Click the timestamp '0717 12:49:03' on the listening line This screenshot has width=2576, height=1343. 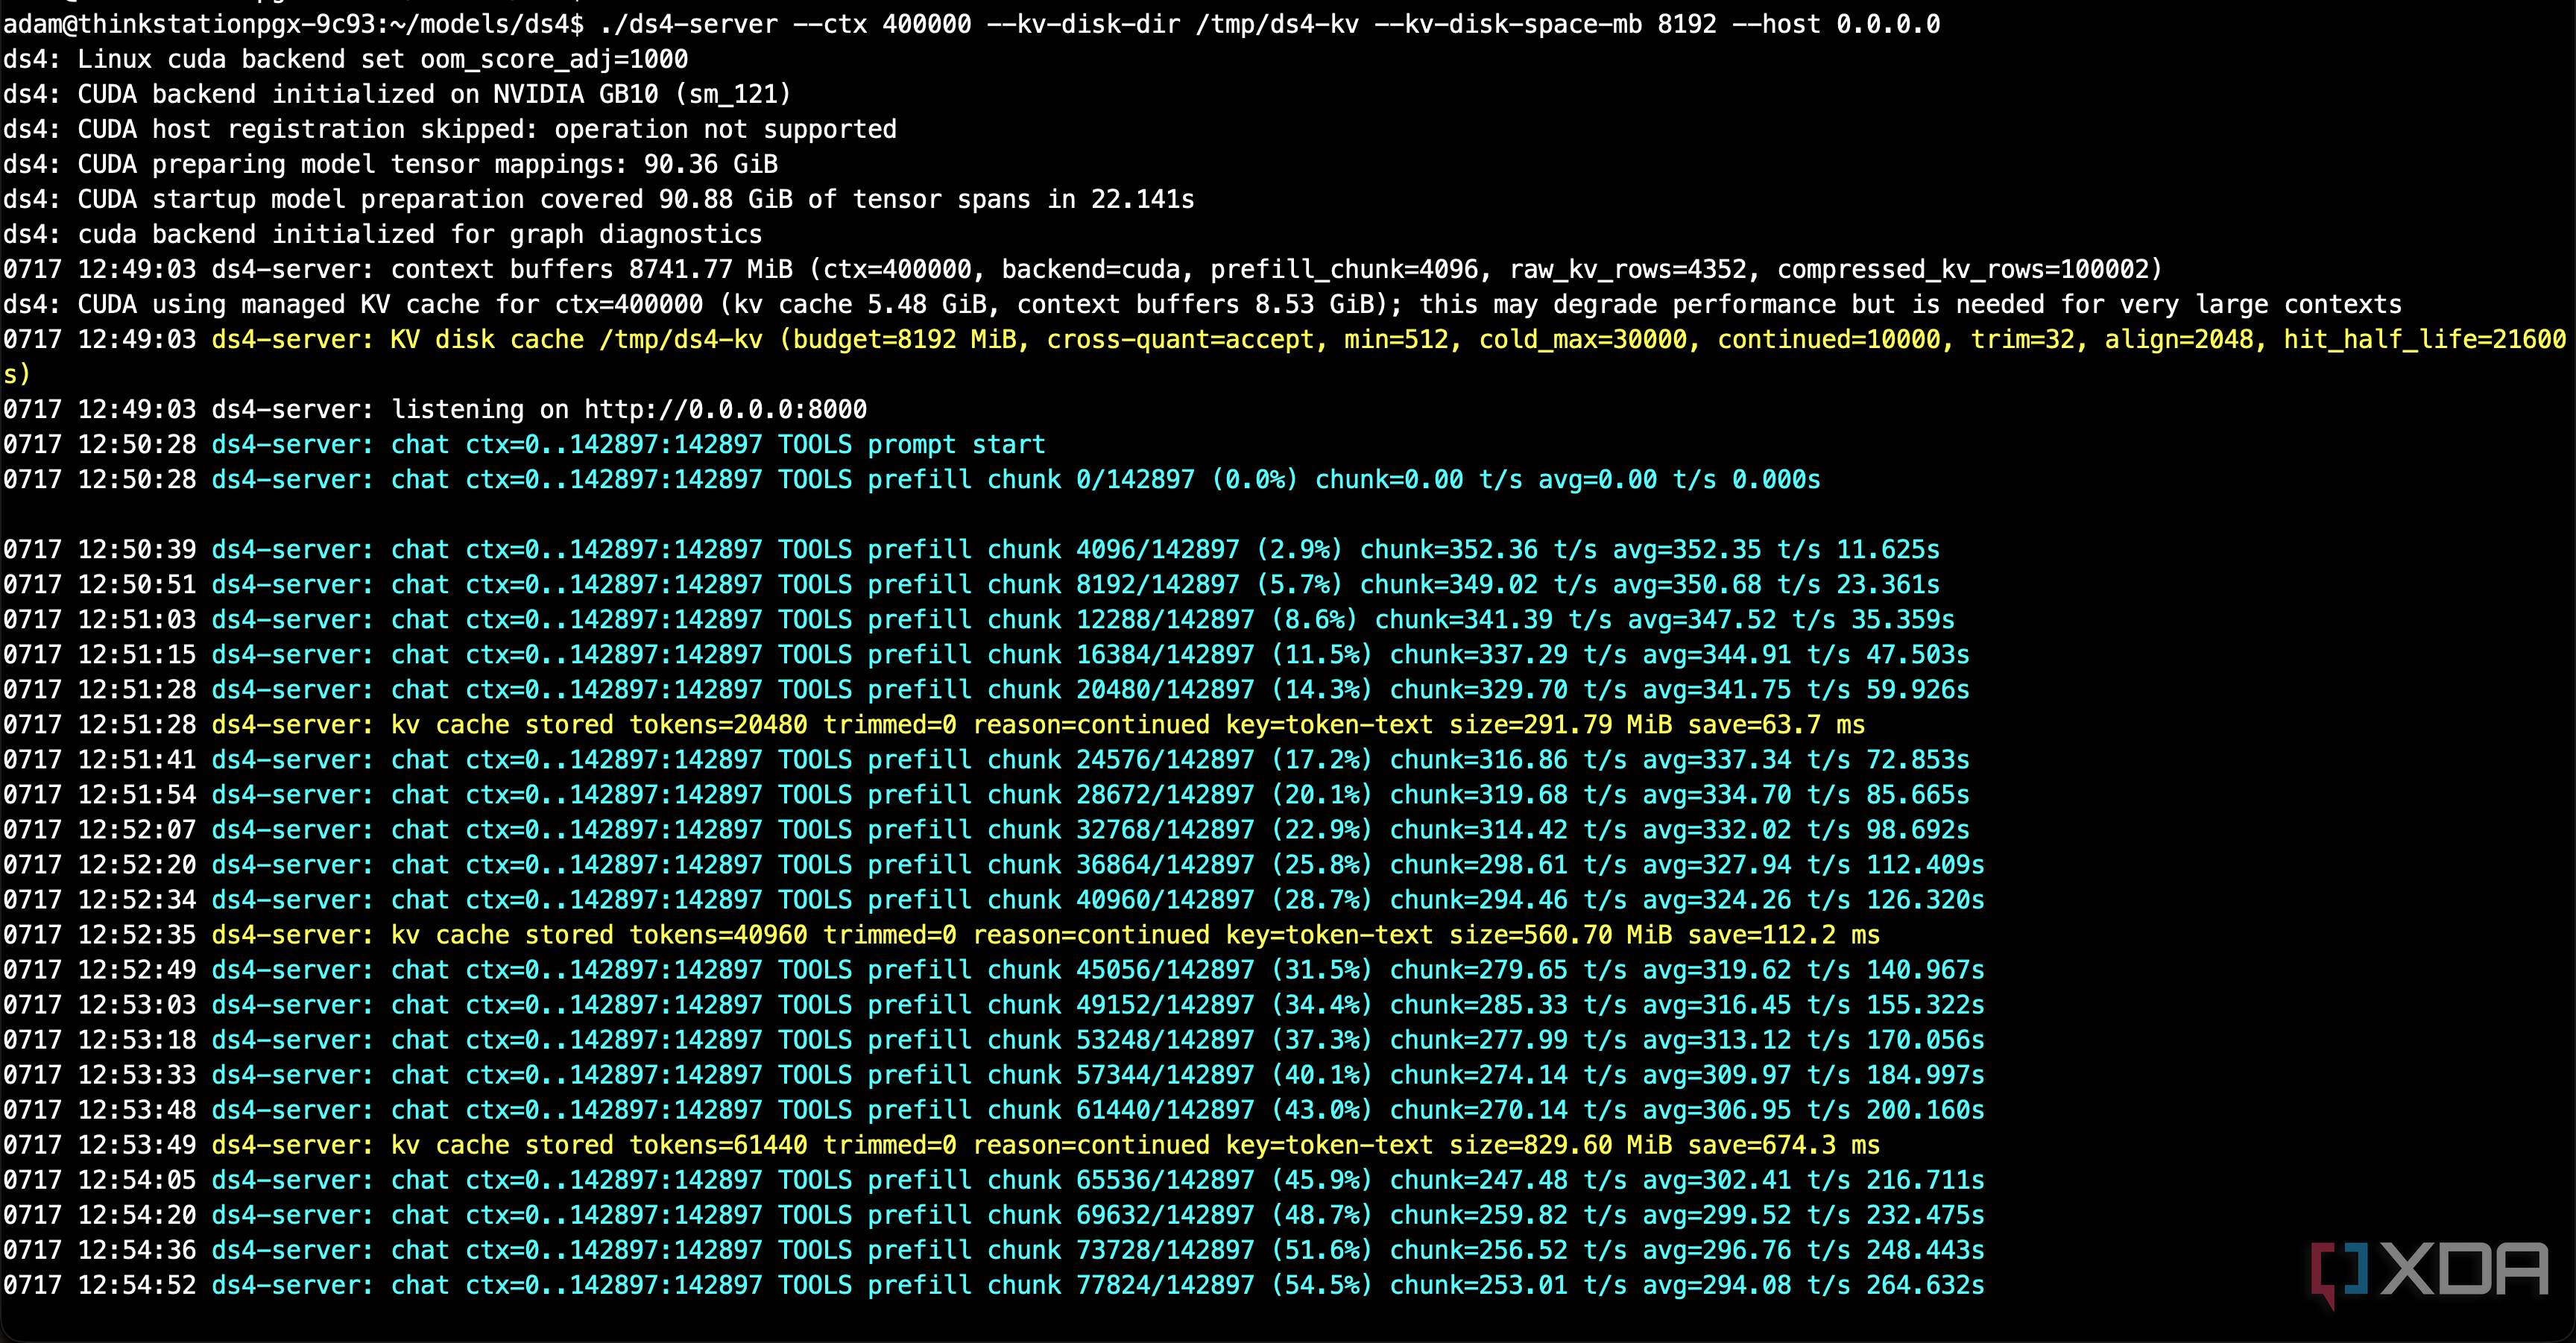[100, 409]
